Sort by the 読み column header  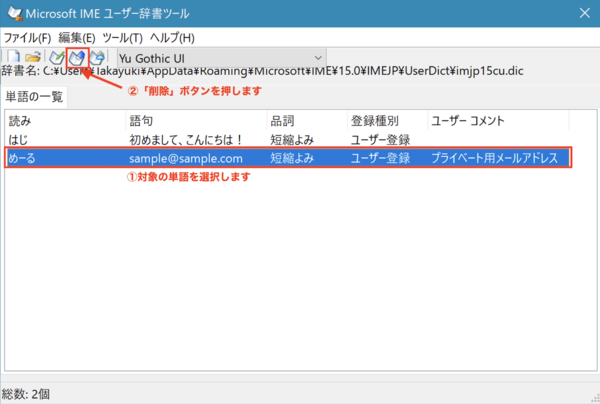(66, 121)
